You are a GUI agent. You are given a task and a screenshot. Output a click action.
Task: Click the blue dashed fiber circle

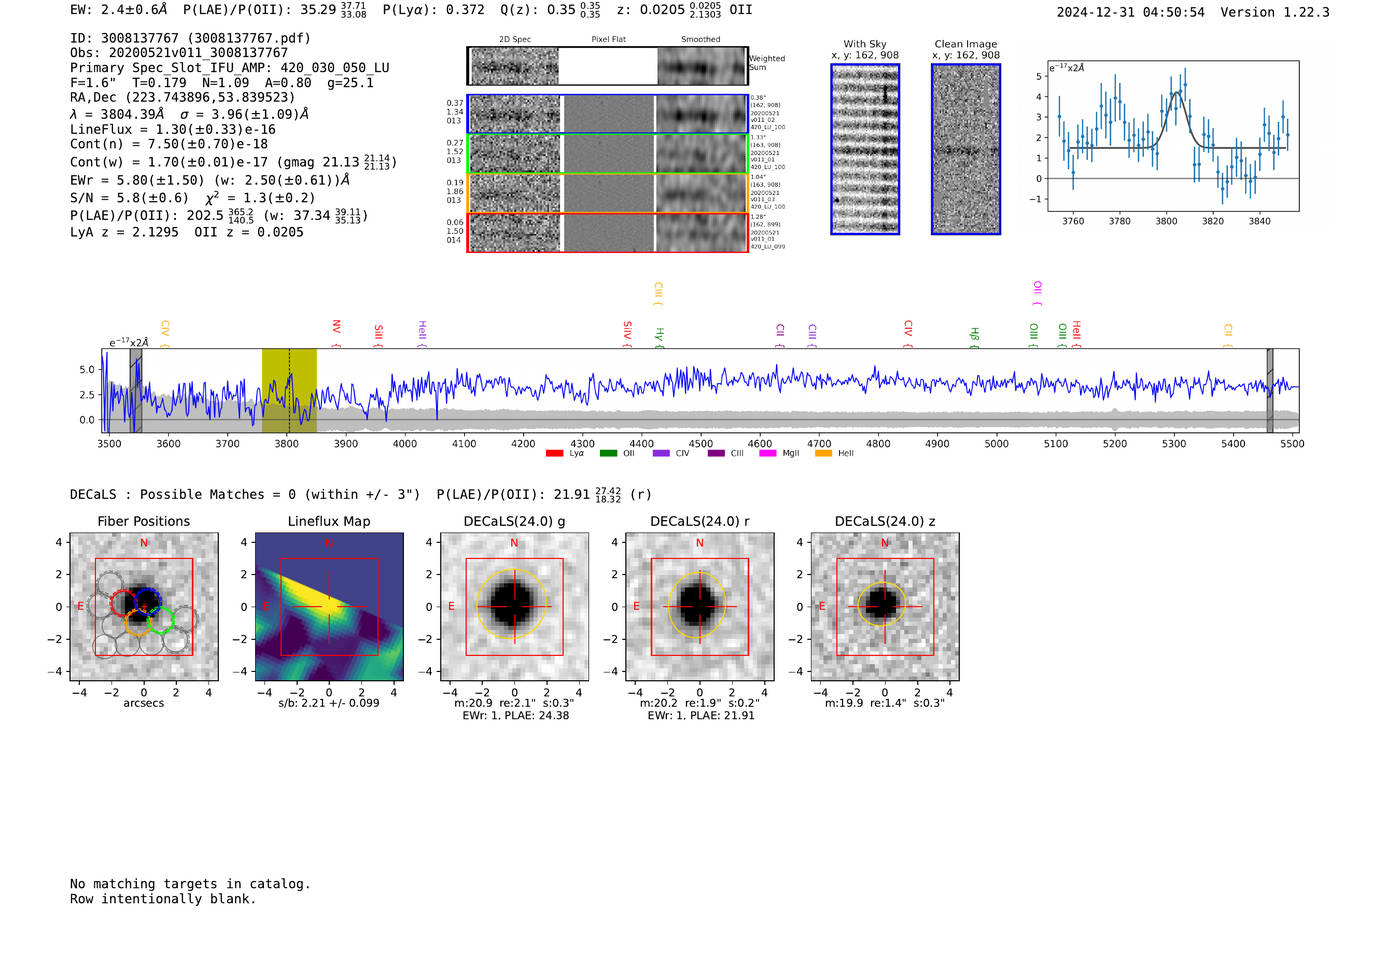pyautogui.click(x=148, y=601)
